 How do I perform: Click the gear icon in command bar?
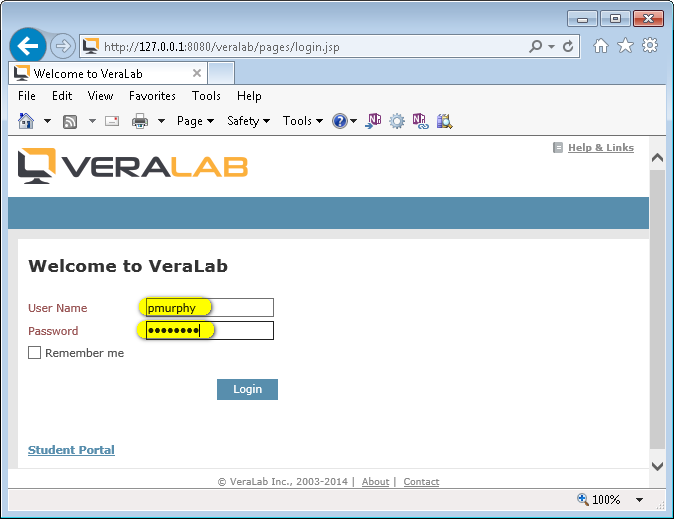(397, 121)
